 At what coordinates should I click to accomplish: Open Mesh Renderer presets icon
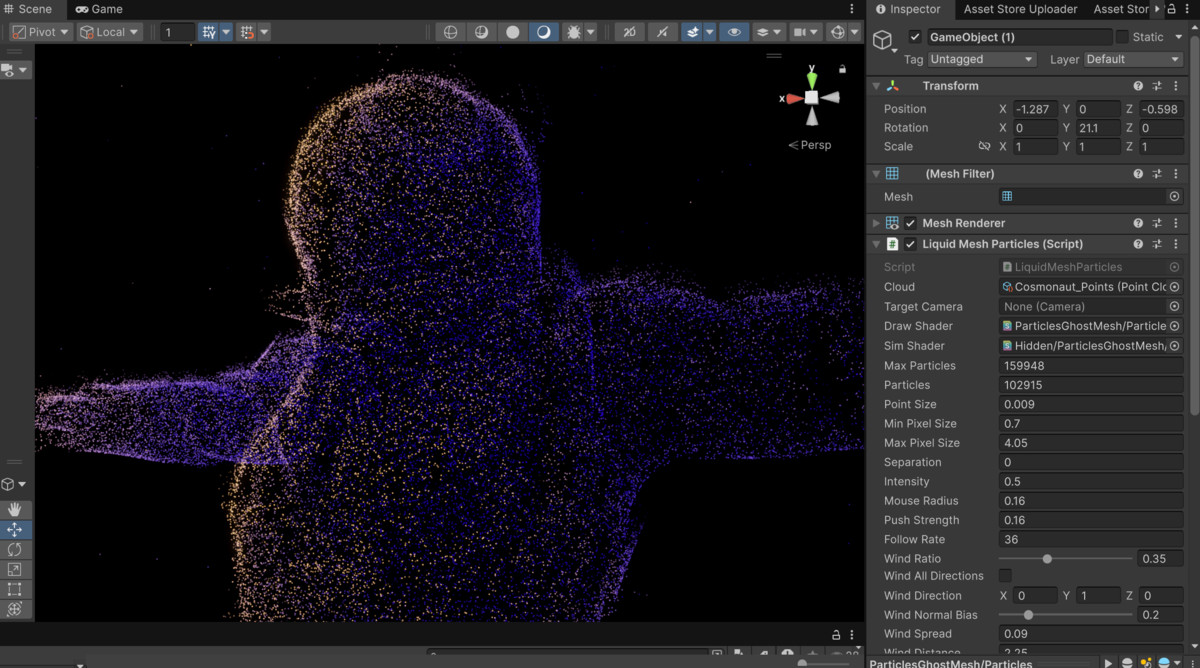coord(1157,223)
